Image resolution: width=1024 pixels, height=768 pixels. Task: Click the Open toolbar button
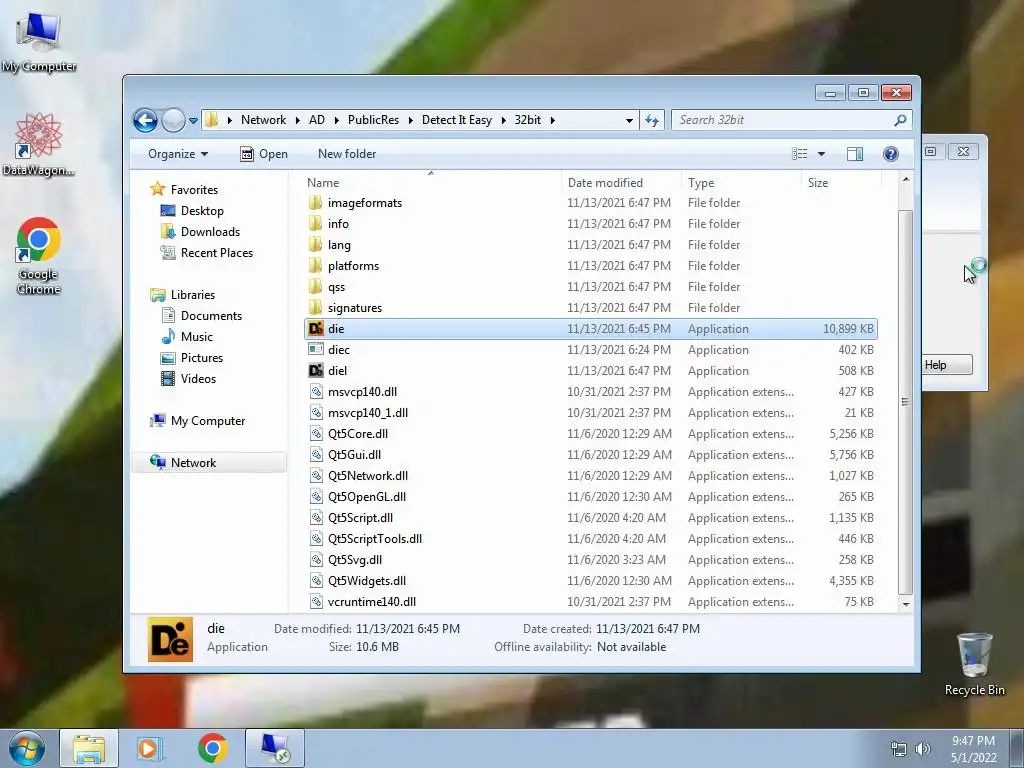click(x=264, y=154)
